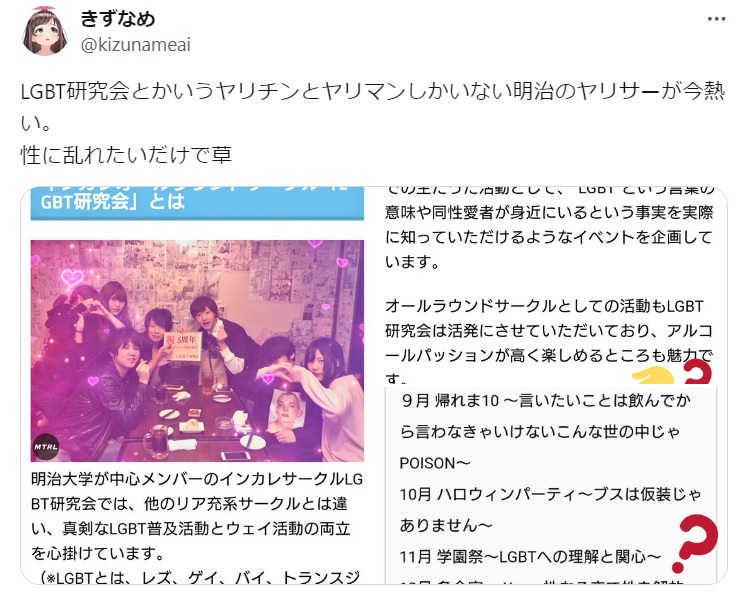
Task: Click the glowing neon heart on photo
Action: (72, 278)
